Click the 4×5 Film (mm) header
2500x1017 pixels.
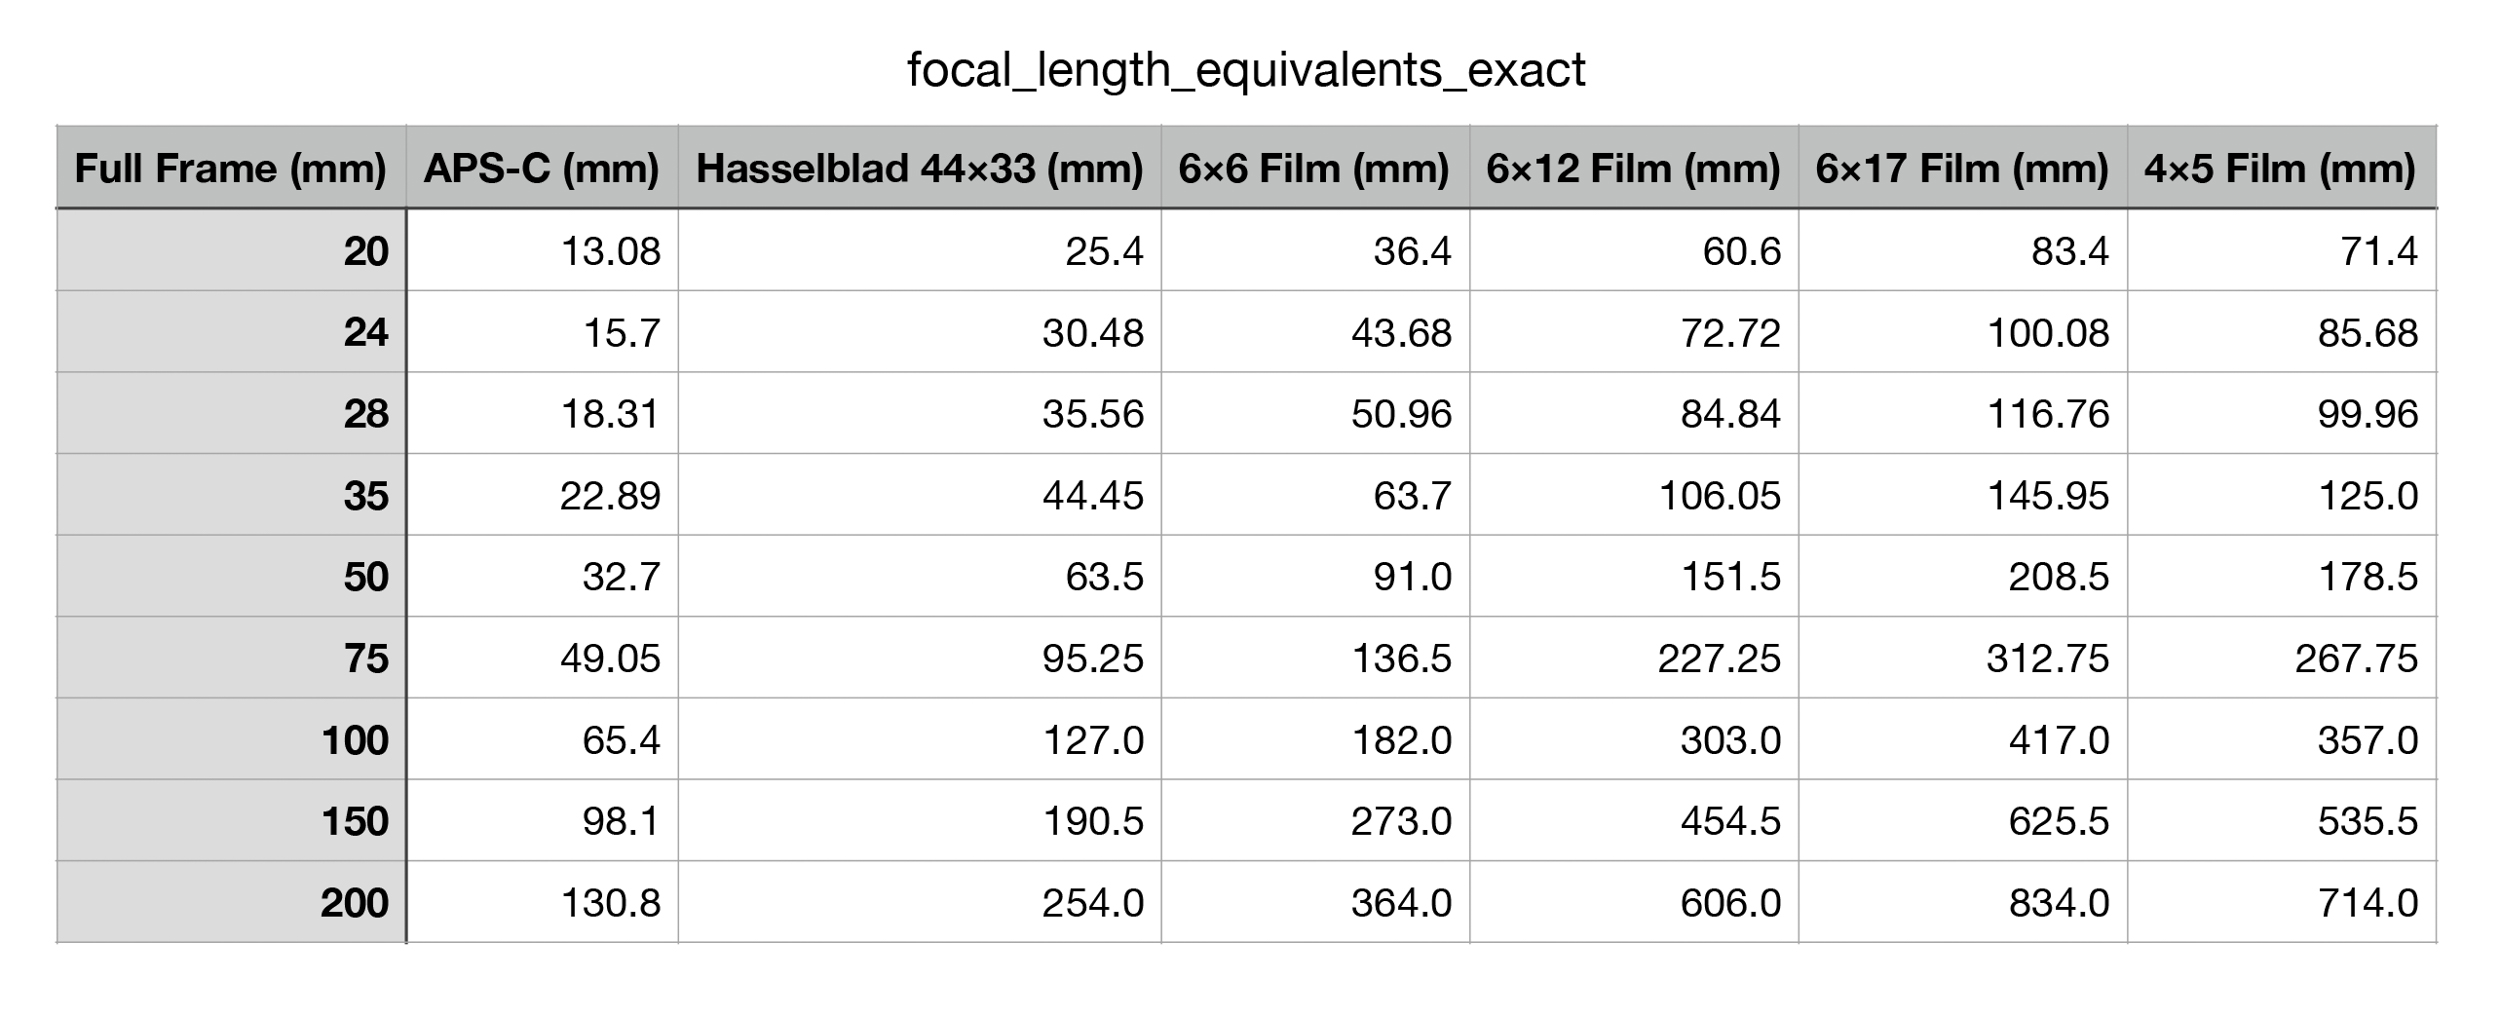(2280, 168)
